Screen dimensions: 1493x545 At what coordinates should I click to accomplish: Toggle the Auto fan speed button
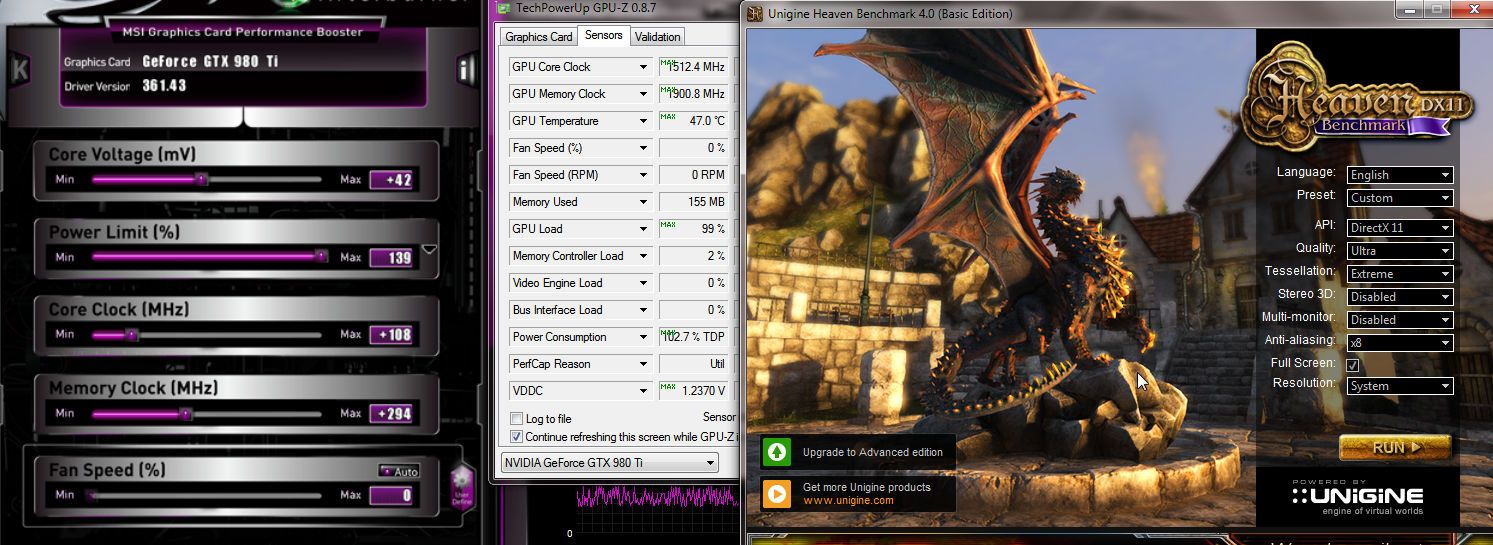(x=400, y=471)
